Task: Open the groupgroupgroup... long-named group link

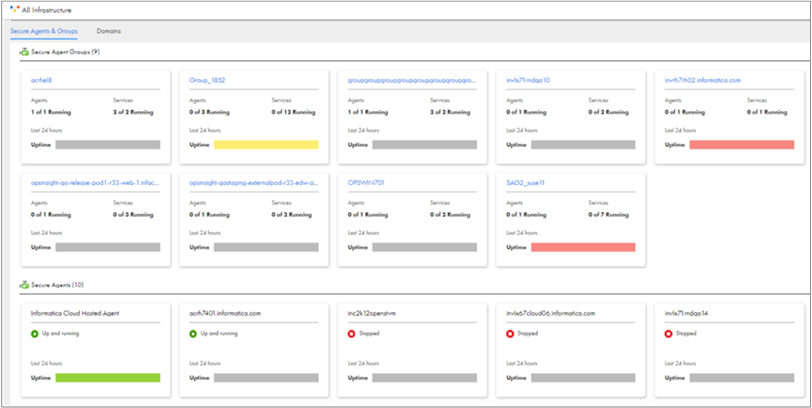Action: pos(412,80)
